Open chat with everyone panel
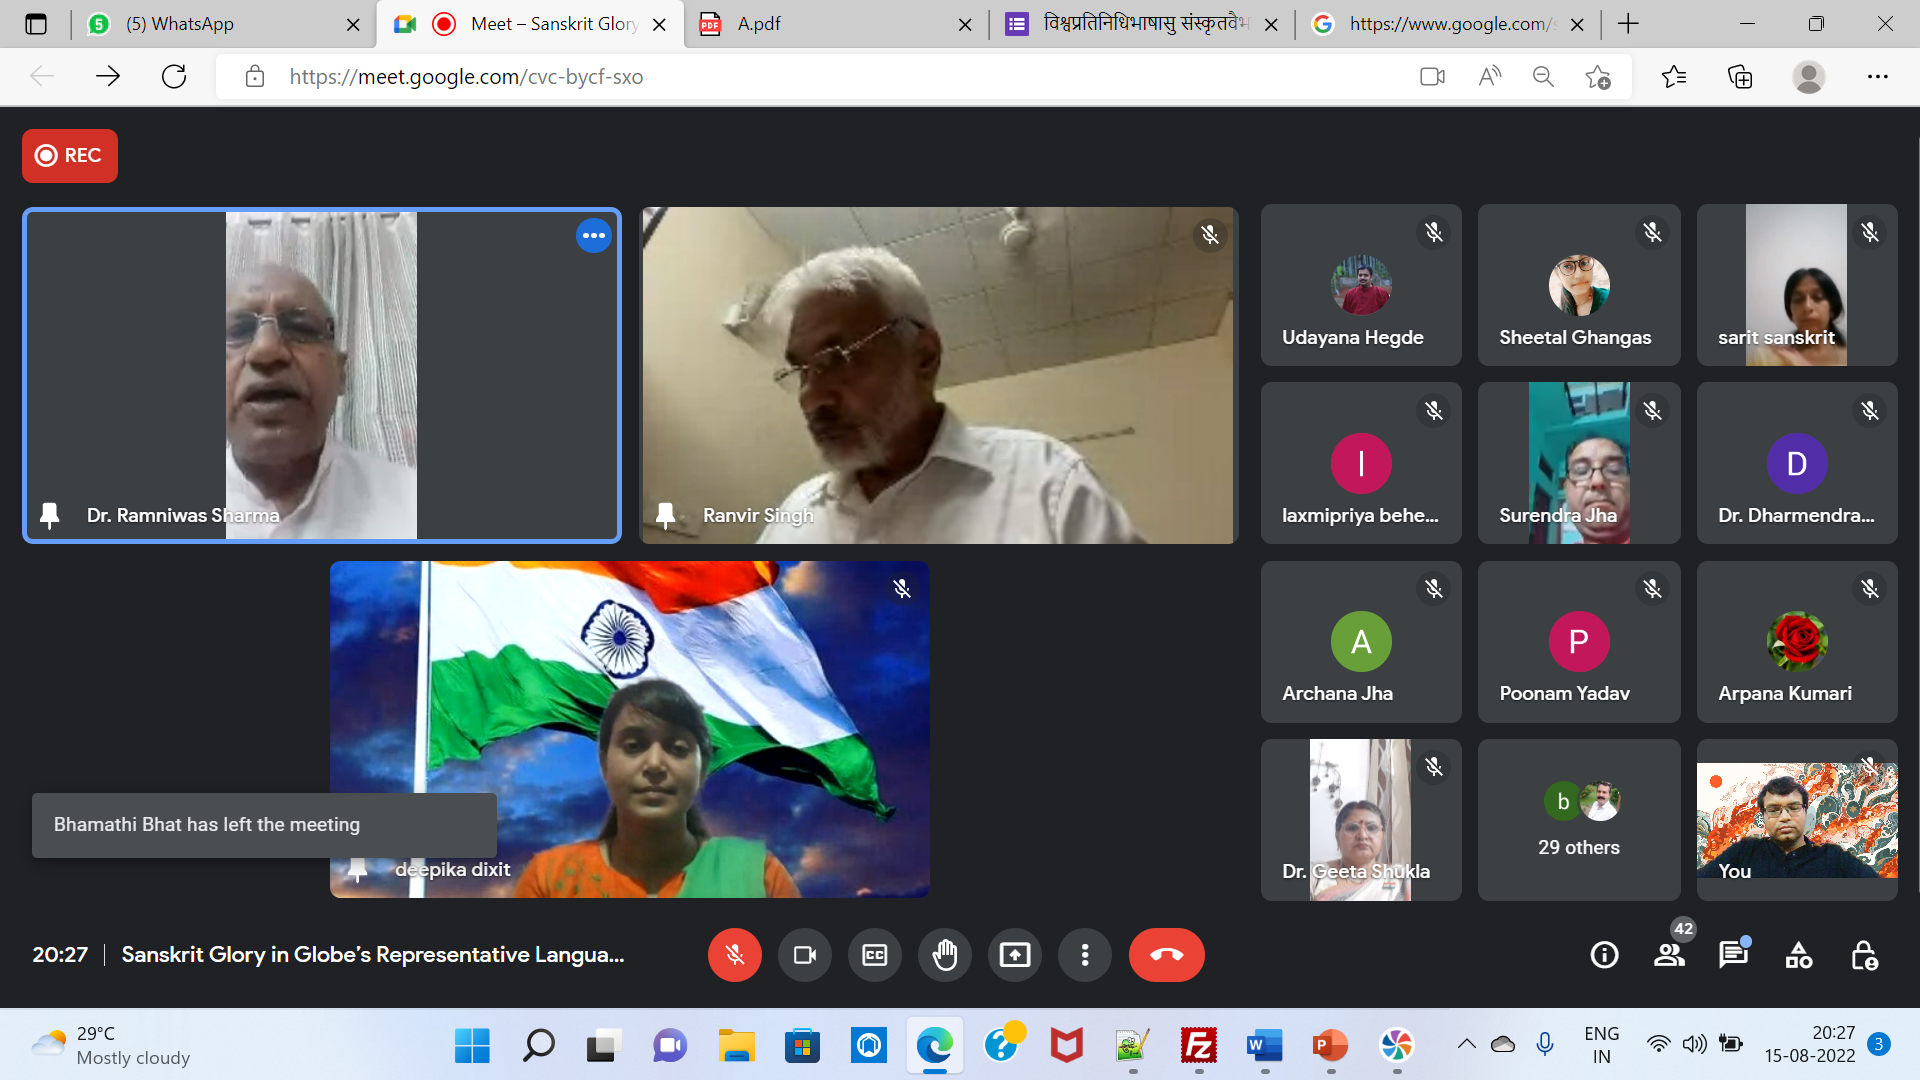 click(x=1733, y=955)
